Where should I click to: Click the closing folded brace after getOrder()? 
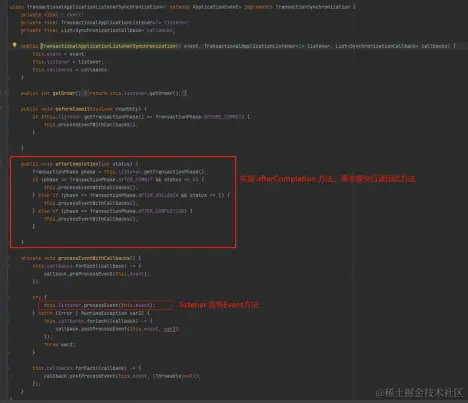pos(185,93)
